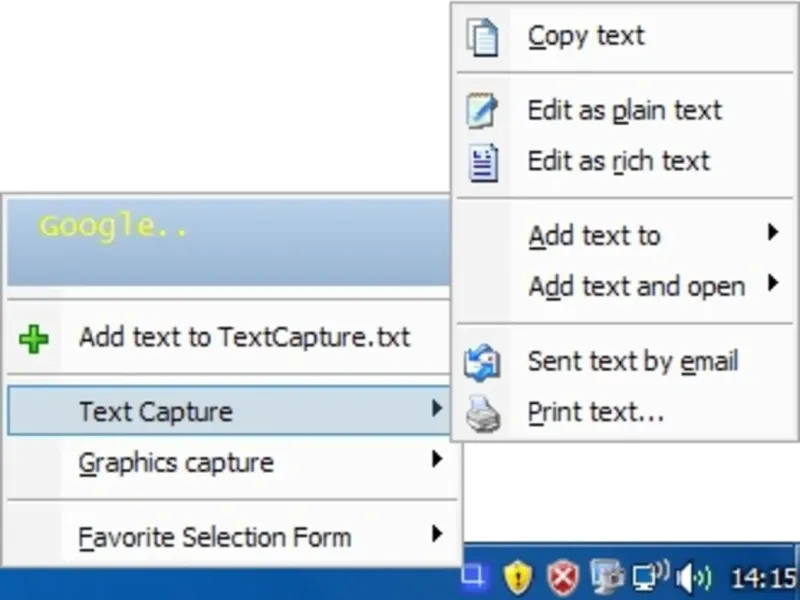Click the Sent text by email icon

point(482,362)
